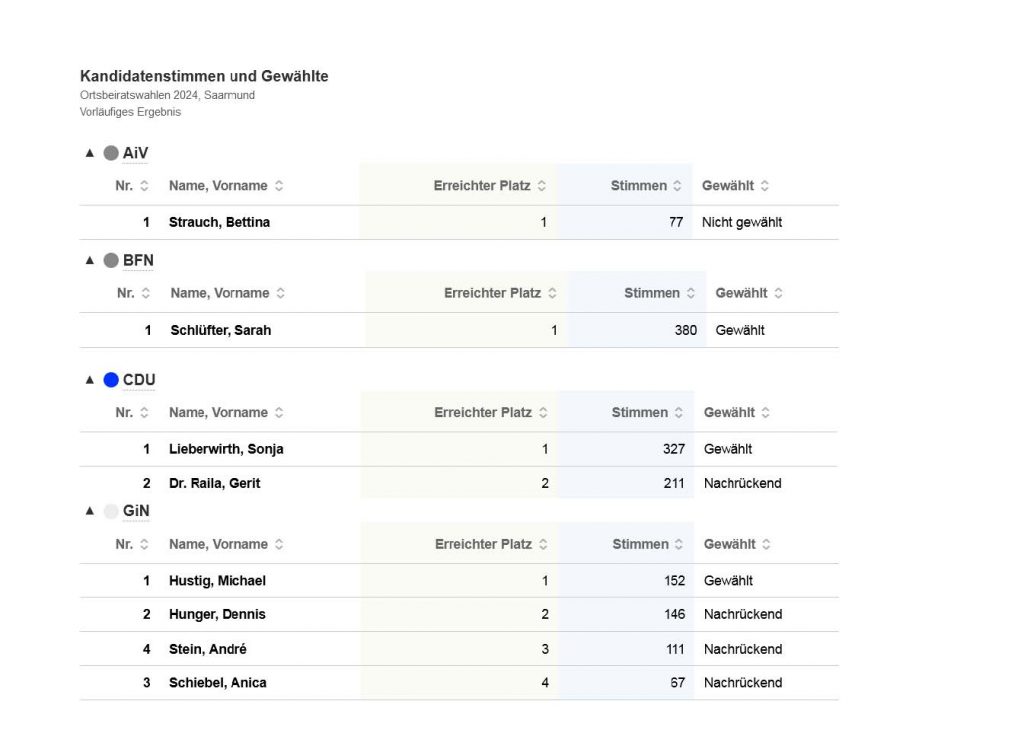Select the row for Lieberwirth, Sonja
The image size is (1024, 749).
(x=226, y=450)
